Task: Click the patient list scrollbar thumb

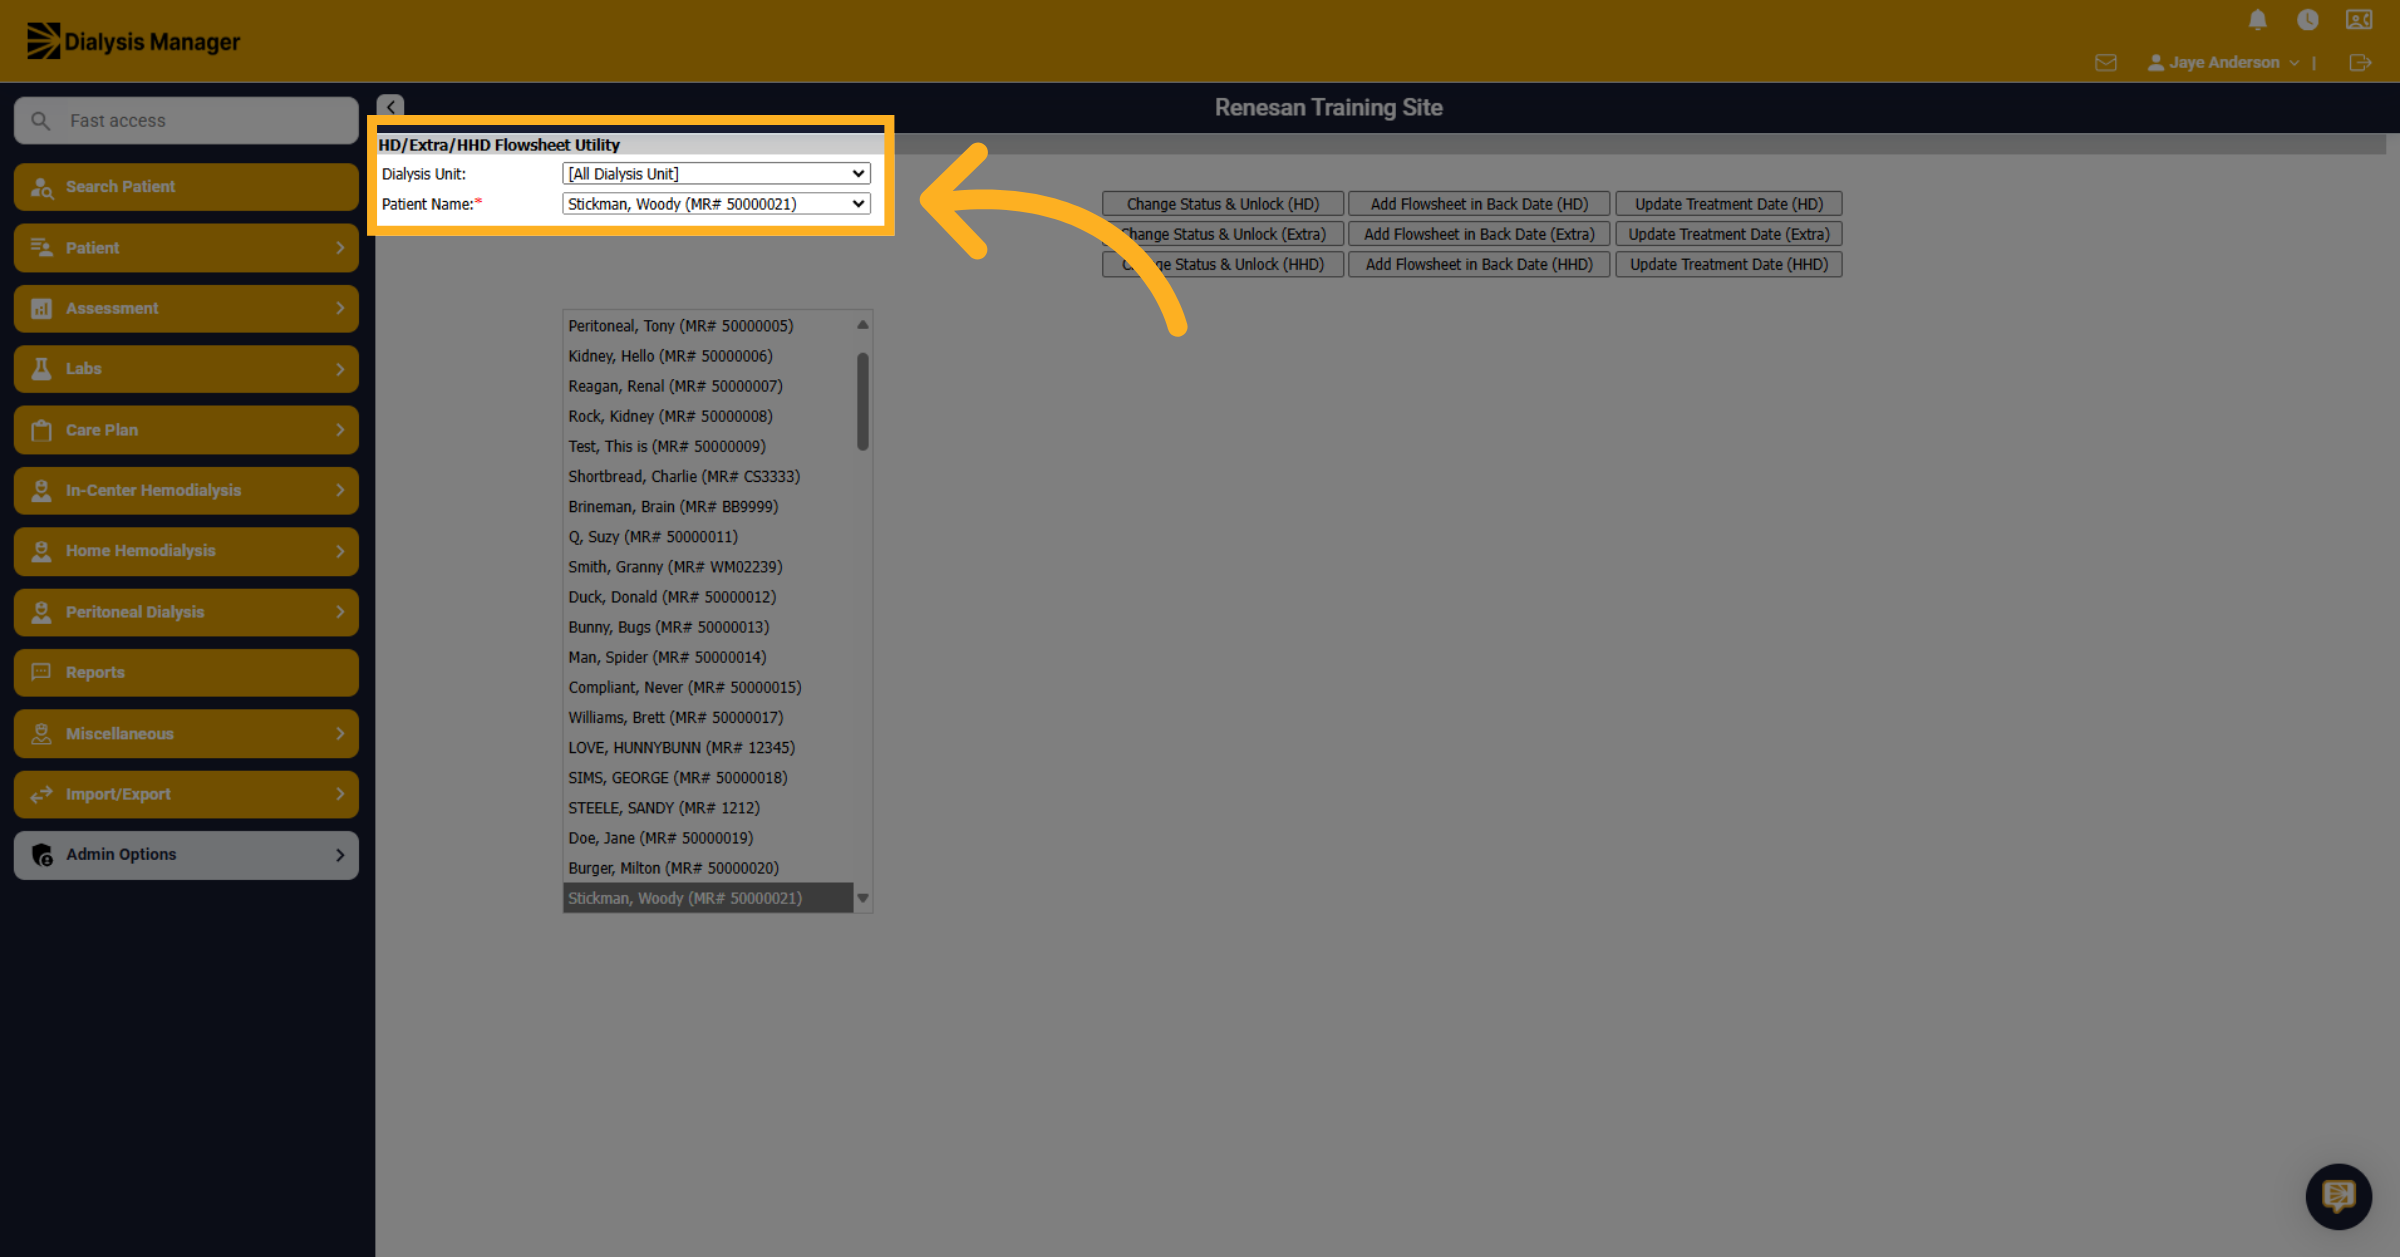Action: [x=862, y=401]
